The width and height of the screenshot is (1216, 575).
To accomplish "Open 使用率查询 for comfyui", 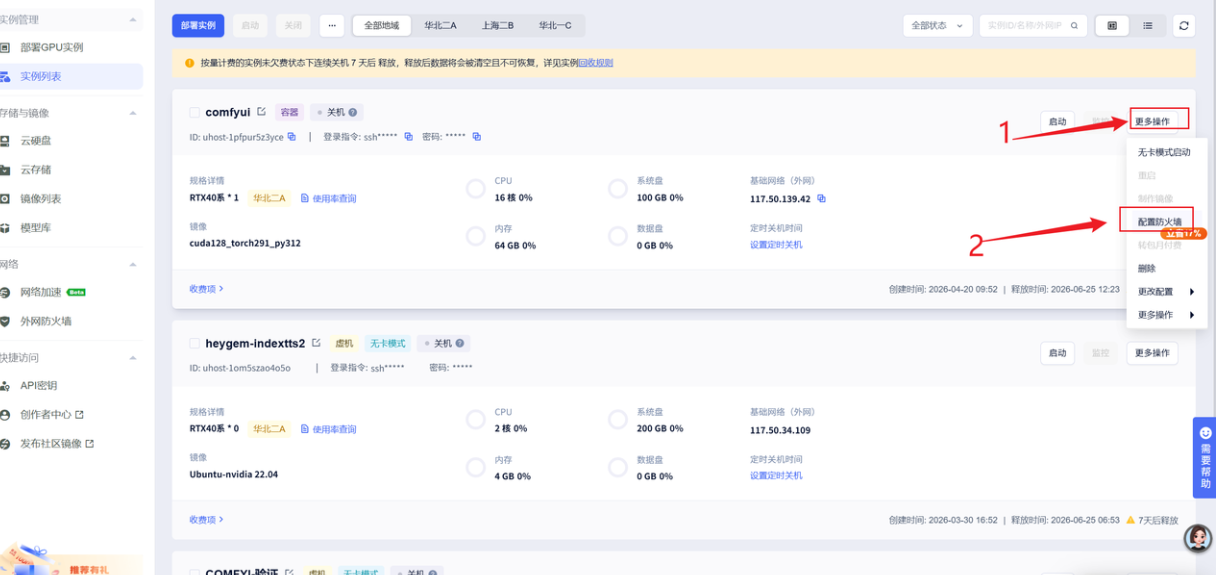I will point(328,199).
